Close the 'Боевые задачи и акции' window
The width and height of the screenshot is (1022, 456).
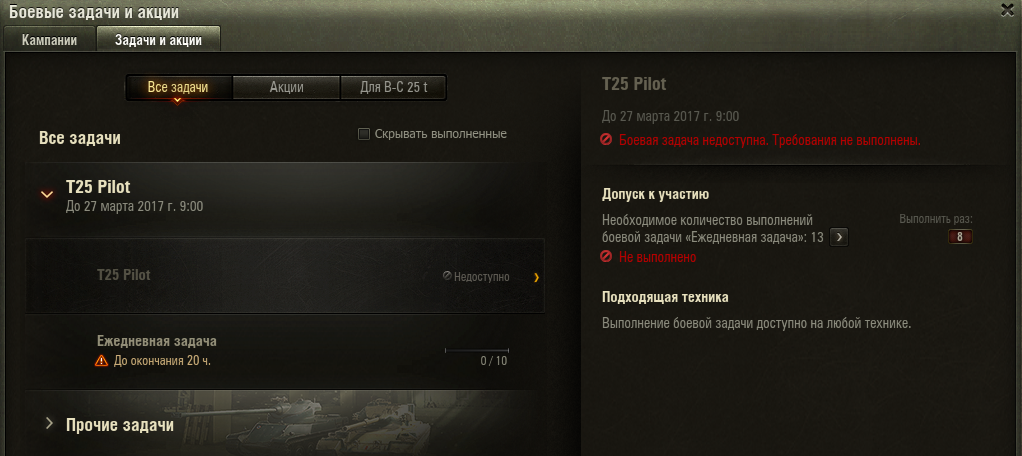tap(1007, 9)
